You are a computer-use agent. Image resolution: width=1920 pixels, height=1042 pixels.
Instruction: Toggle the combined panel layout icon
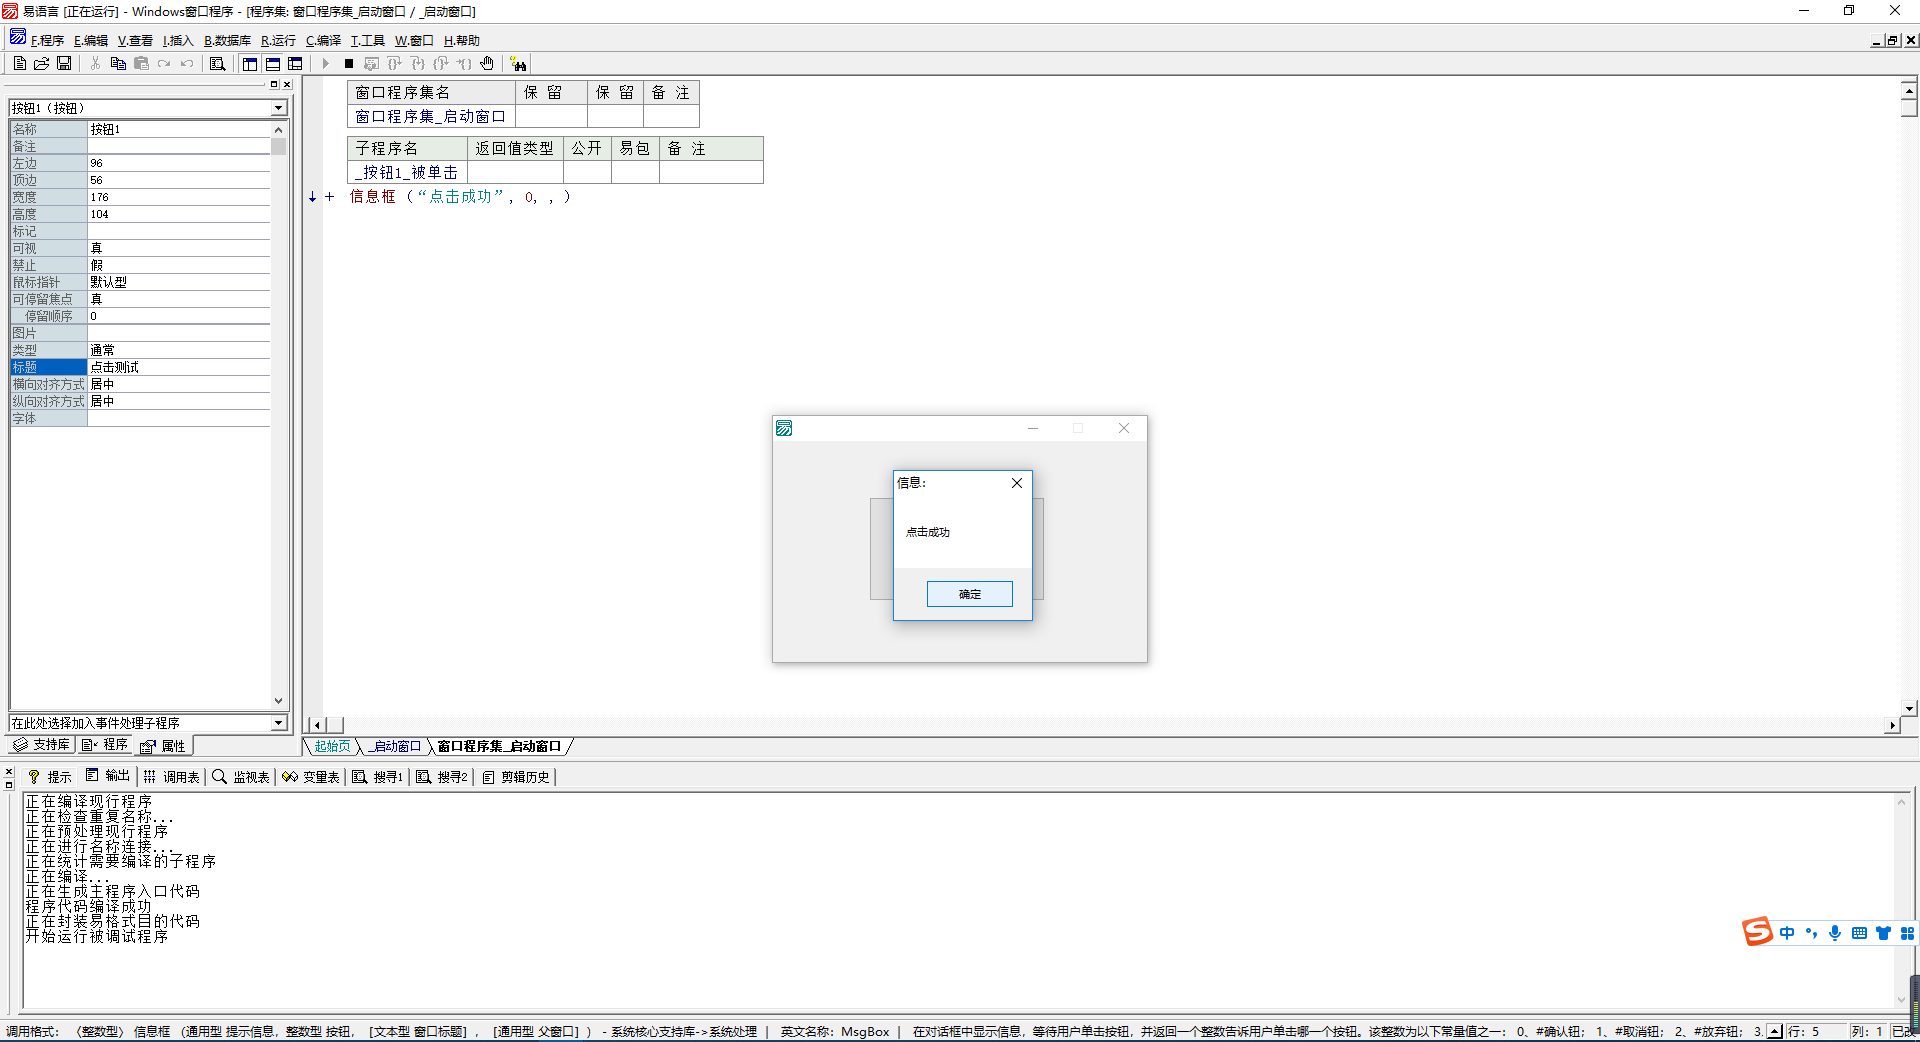click(x=295, y=63)
